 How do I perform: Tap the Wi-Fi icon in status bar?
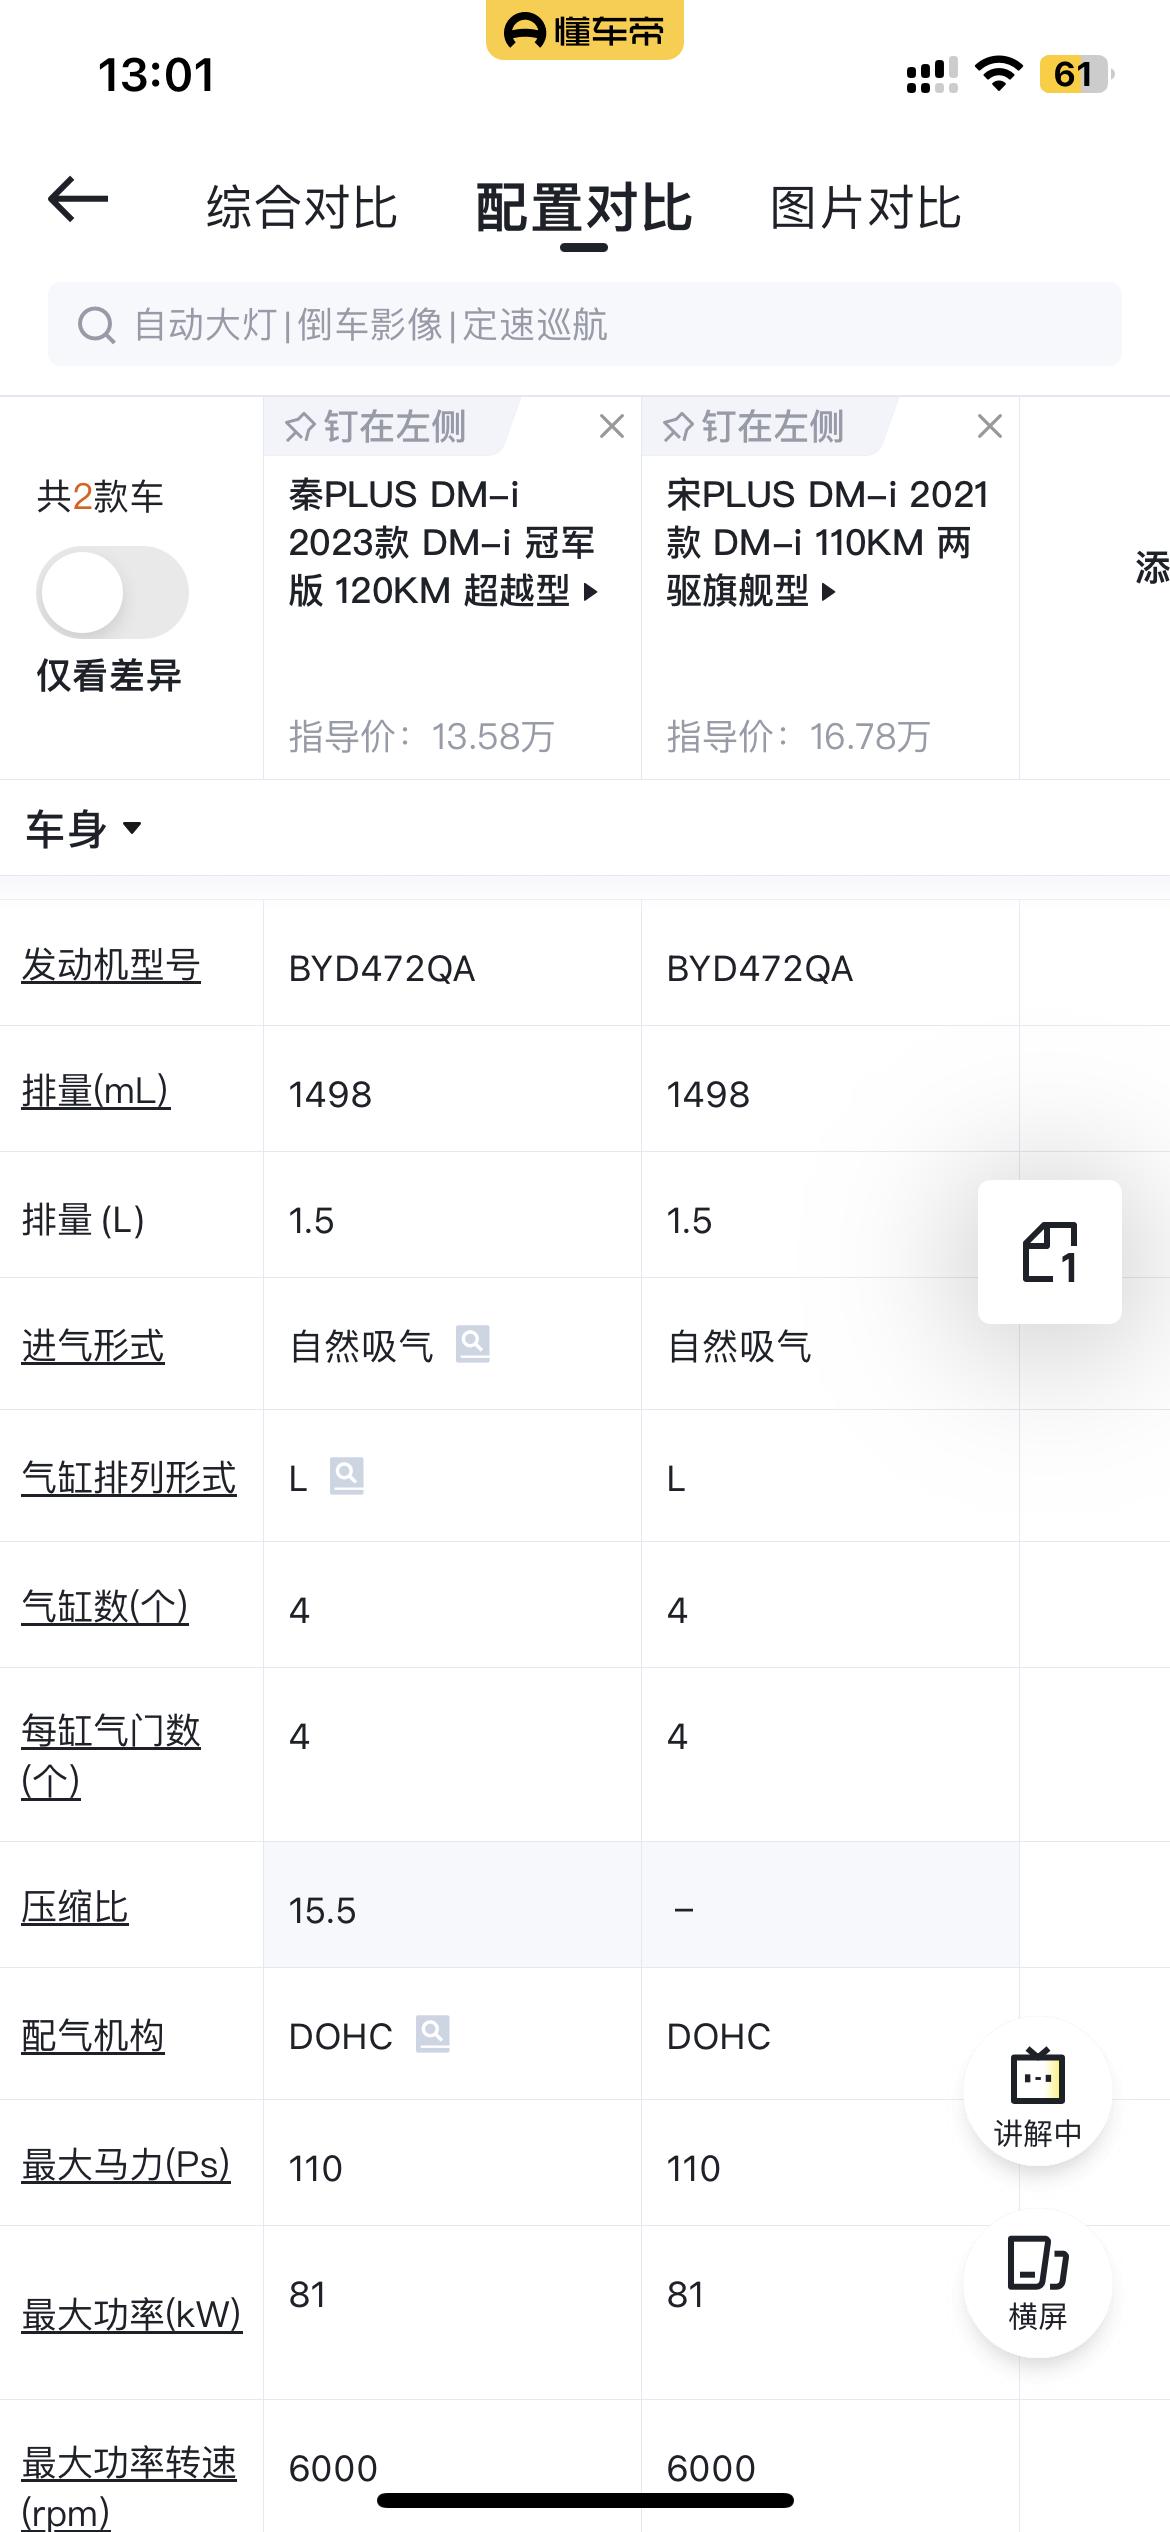(x=998, y=74)
